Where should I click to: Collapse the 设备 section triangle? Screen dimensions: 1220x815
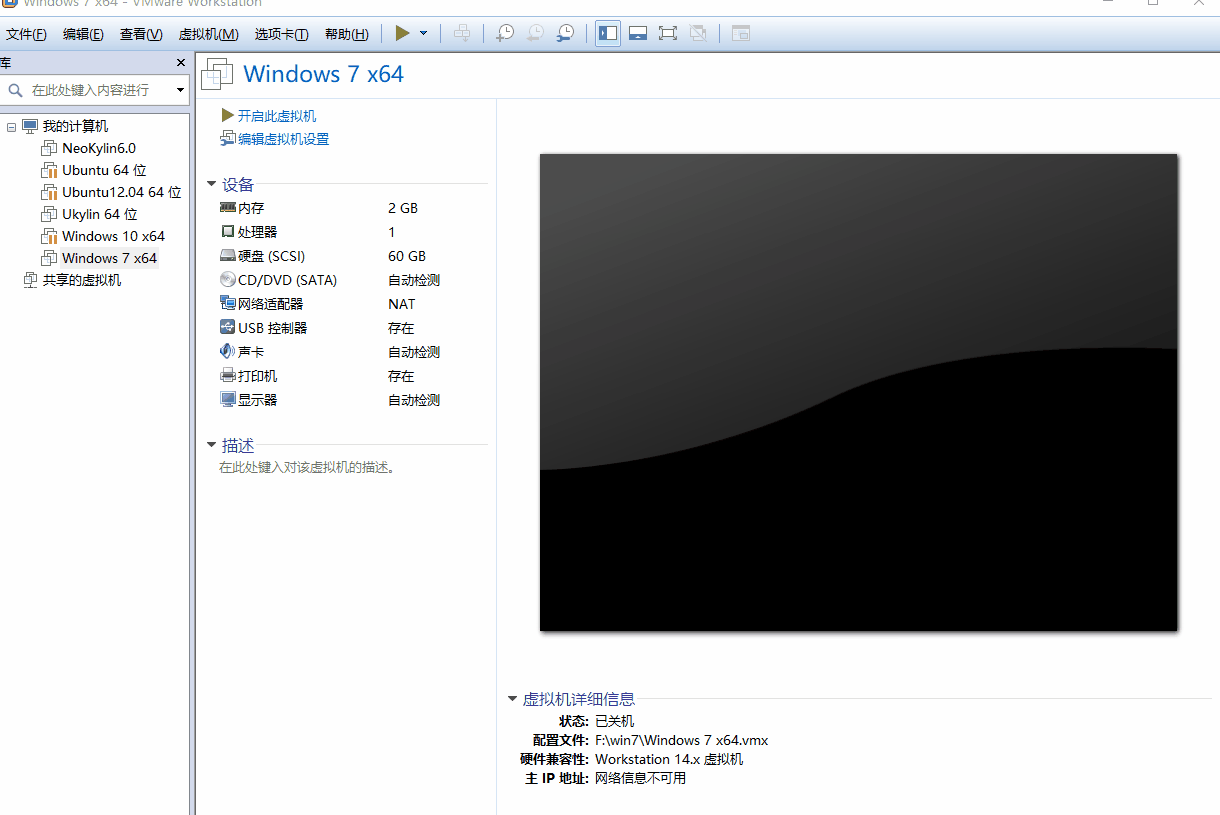[x=211, y=184]
